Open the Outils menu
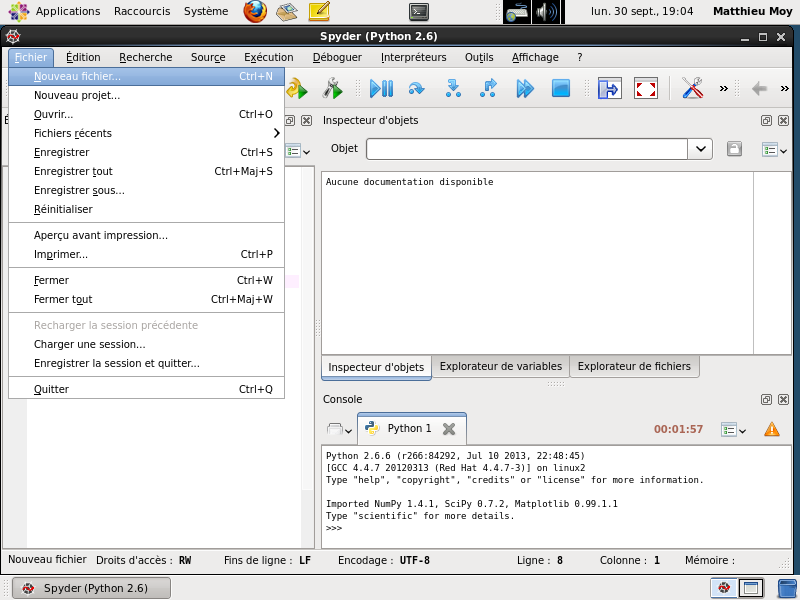The image size is (800, 600). pos(479,57)
